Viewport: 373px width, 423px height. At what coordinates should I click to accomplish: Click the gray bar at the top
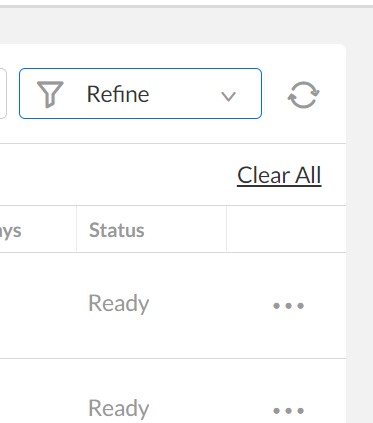pyautogui.click(x=186, y=6)
